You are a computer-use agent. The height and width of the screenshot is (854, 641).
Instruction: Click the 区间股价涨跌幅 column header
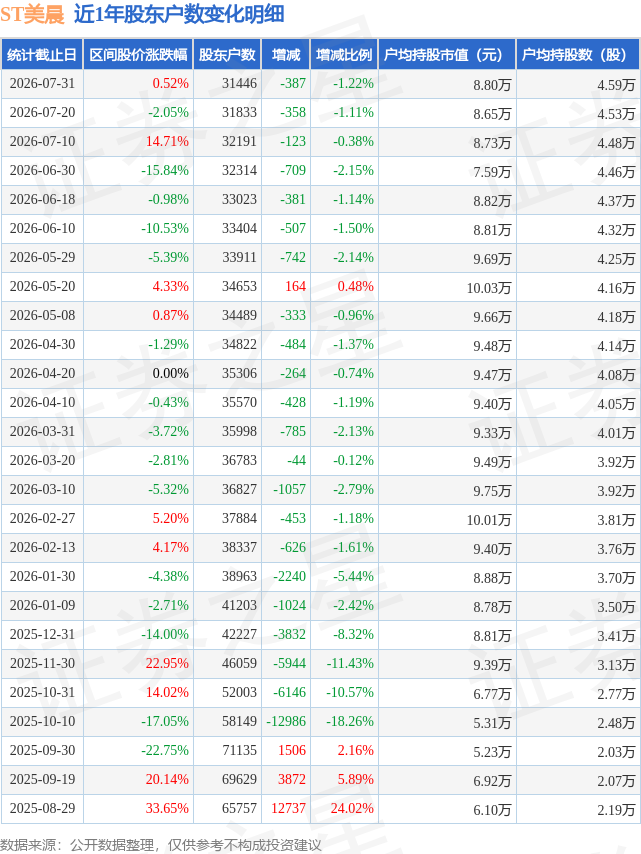pos(138,55)
